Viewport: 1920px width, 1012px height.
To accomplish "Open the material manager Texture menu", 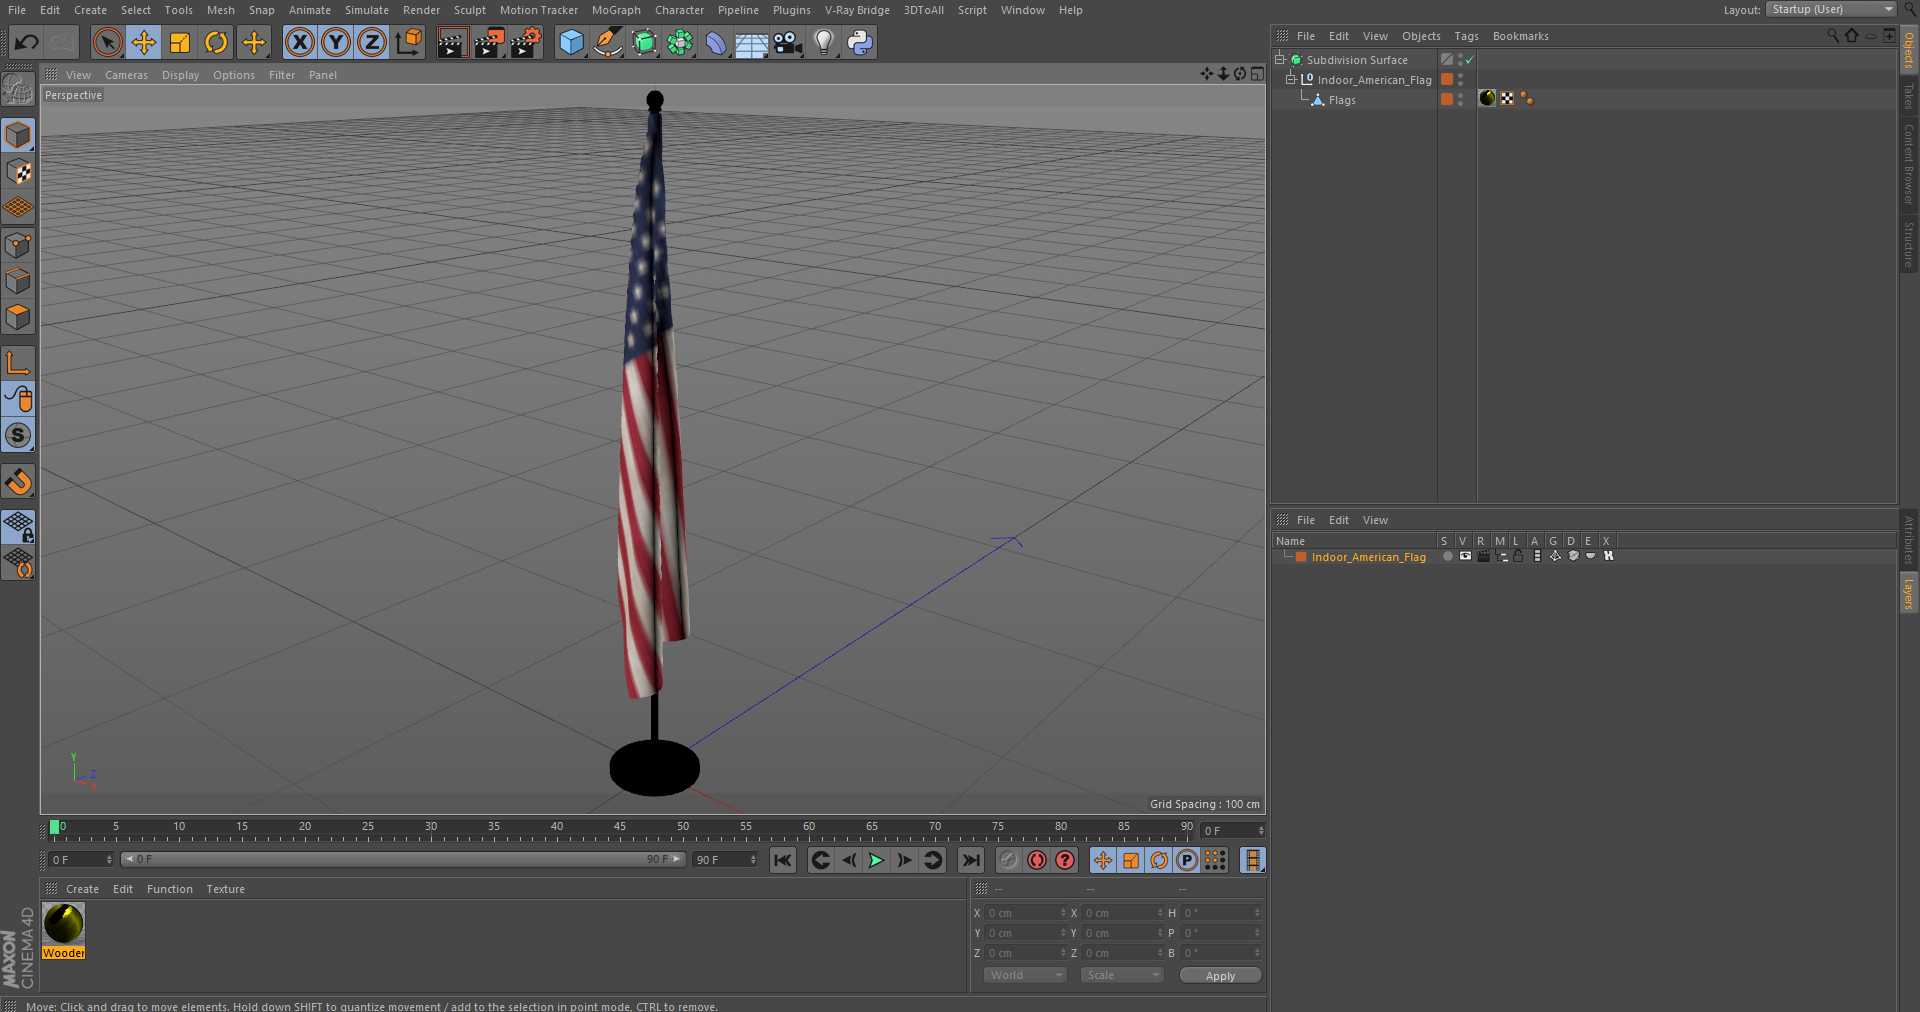I will 225,889.
